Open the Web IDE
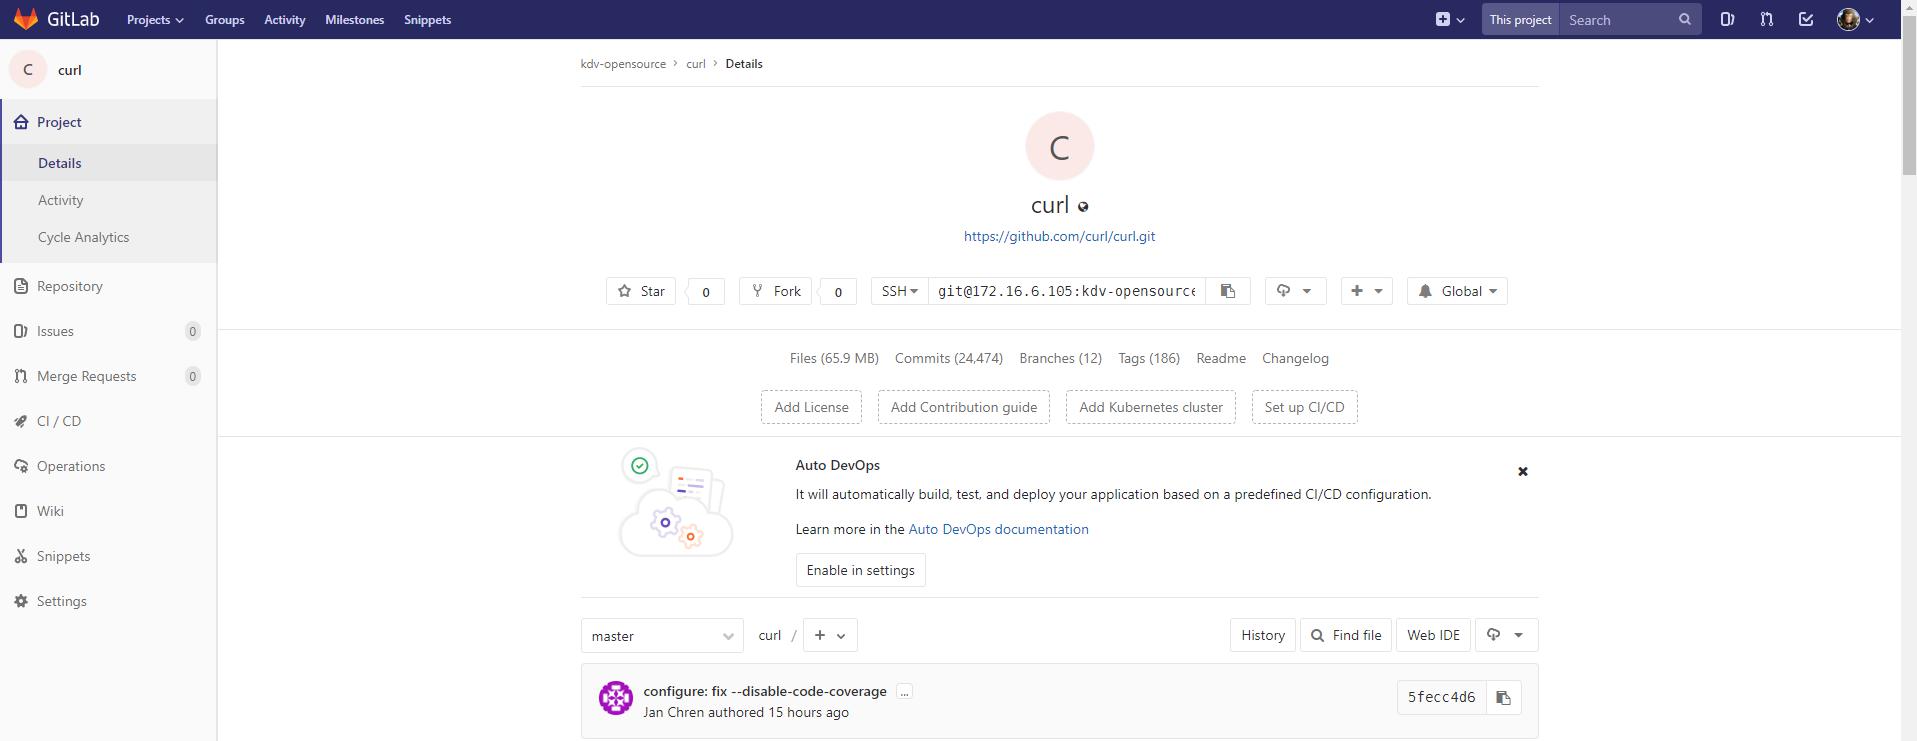1917x741 pixels. pyautogui.click(x=1433, y=635)
